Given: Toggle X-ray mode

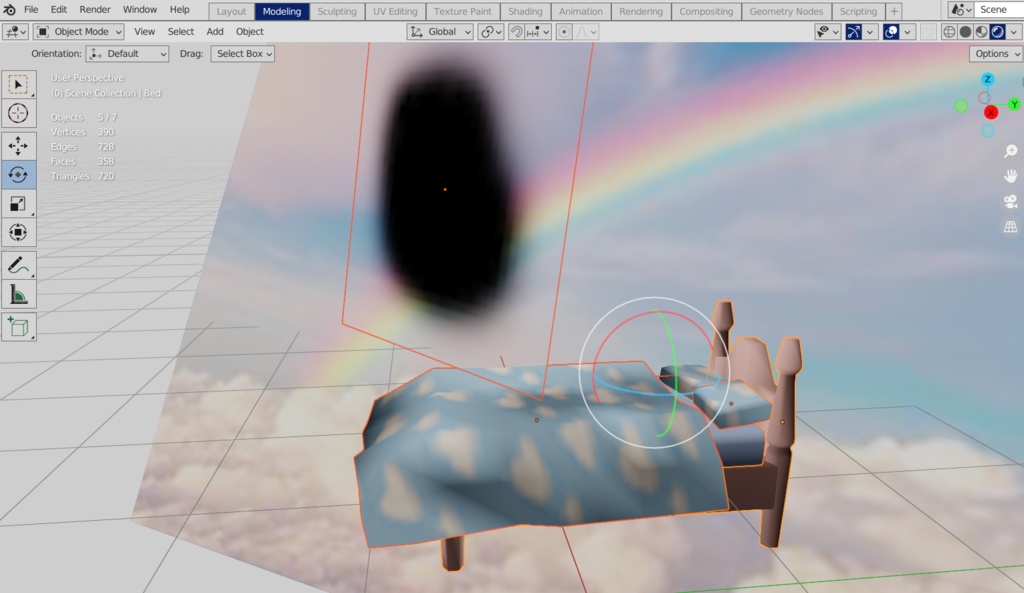Looking at the screenshot, I should pyautogui.click(x=928, y=31).
